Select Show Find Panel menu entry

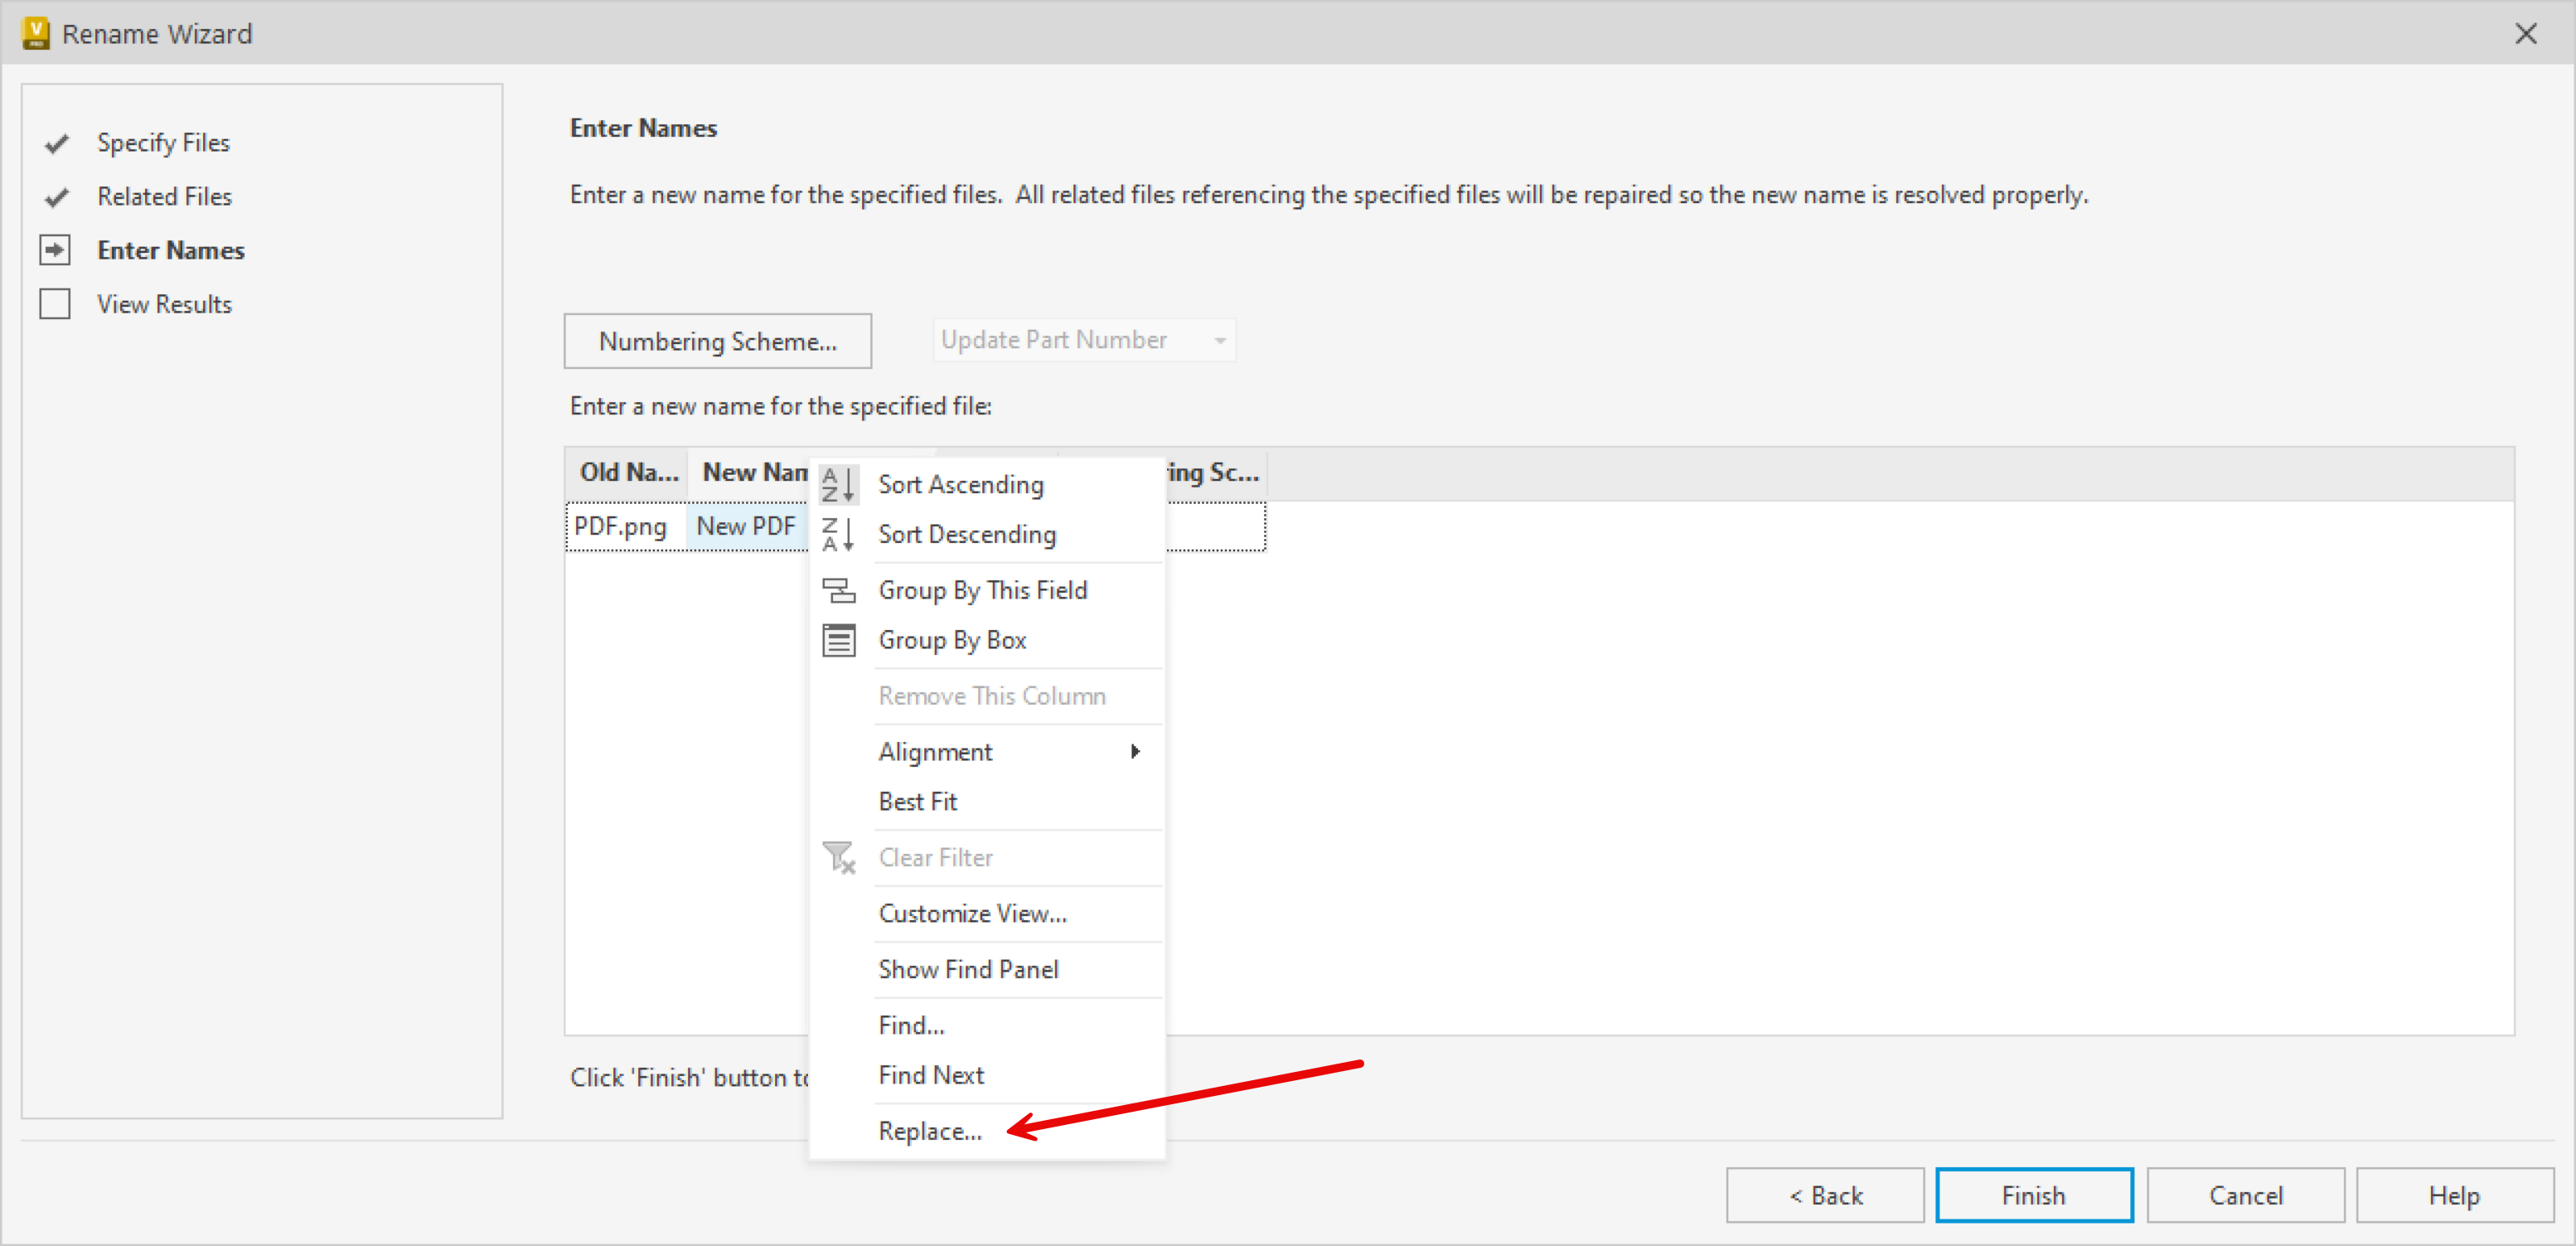[x=968, y=969]
